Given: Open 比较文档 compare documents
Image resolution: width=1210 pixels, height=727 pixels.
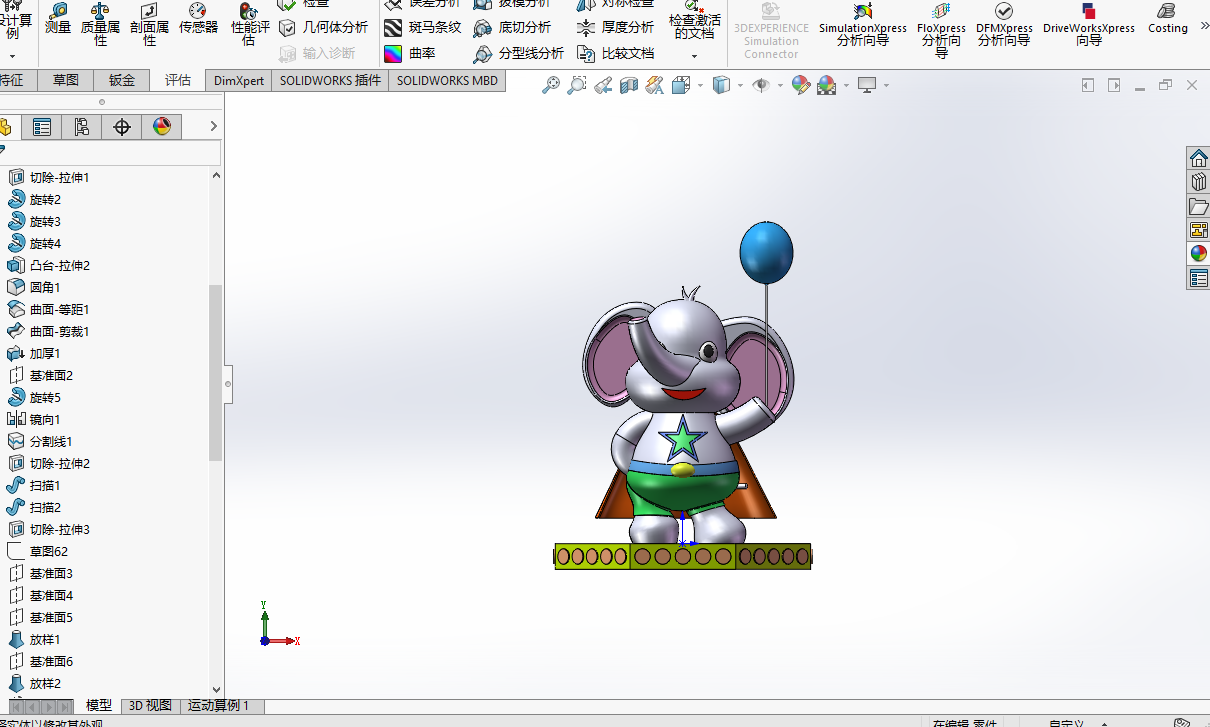Looking at the screenshot, I should click(x=615, y=53).
